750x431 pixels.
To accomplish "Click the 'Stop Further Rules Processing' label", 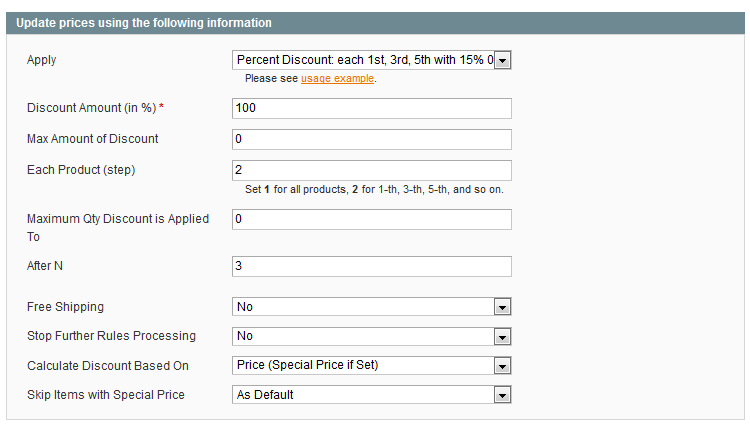I will (x=111, y=336).
